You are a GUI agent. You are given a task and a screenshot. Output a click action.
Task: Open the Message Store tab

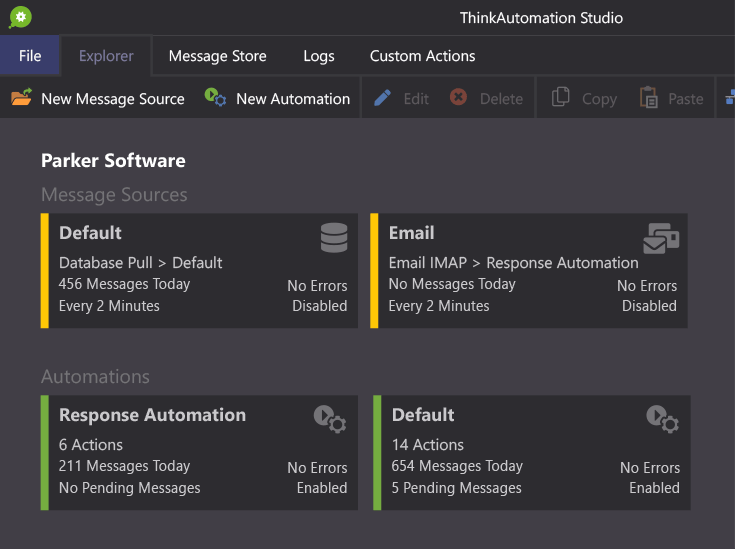point(218,56)
